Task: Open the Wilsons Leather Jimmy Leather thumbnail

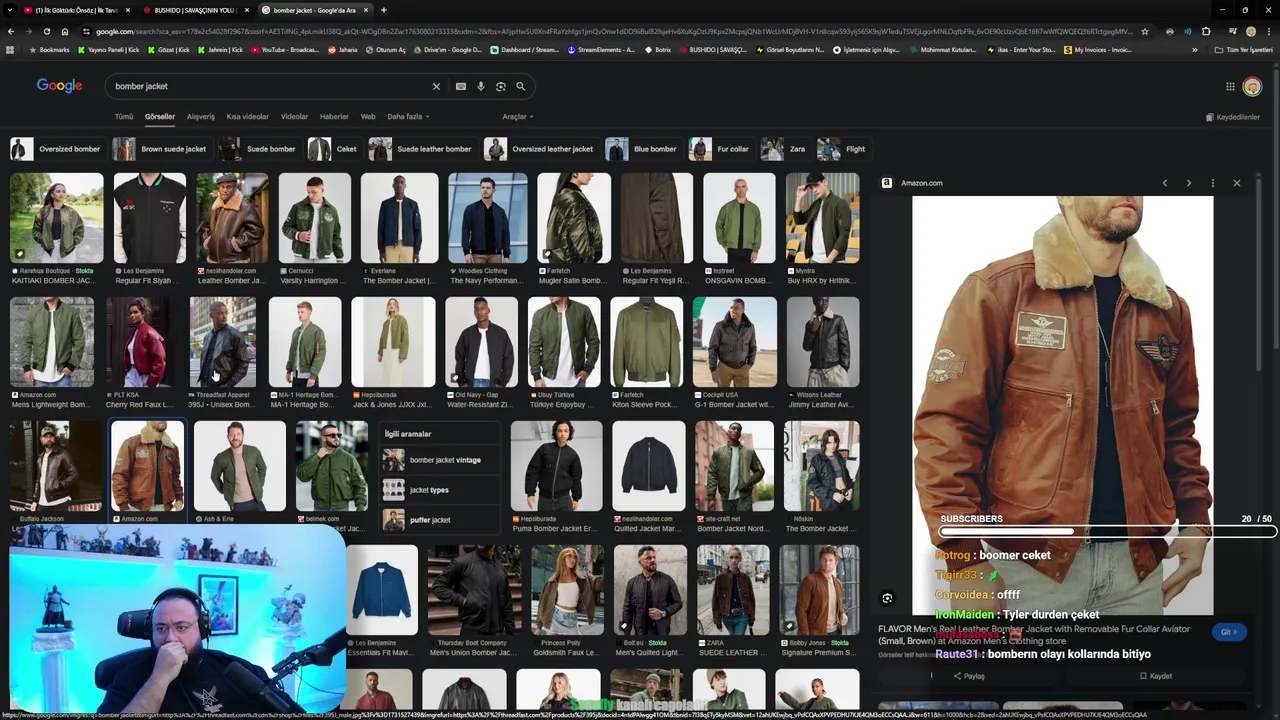Action: pyautogui.click(x=822, y=342)
